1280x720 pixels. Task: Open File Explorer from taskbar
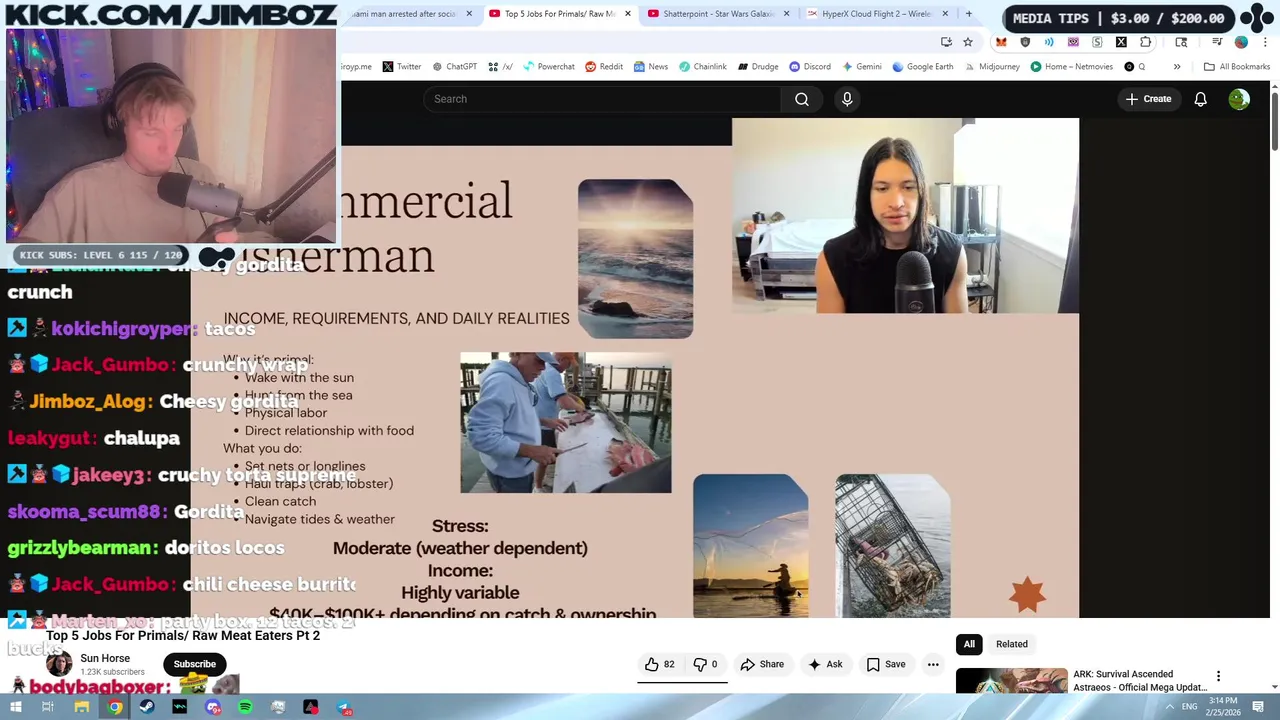tap(82, 707)
